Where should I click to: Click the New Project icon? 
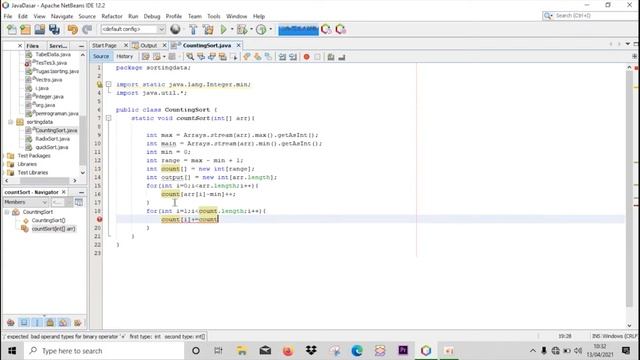pos(25,29)
